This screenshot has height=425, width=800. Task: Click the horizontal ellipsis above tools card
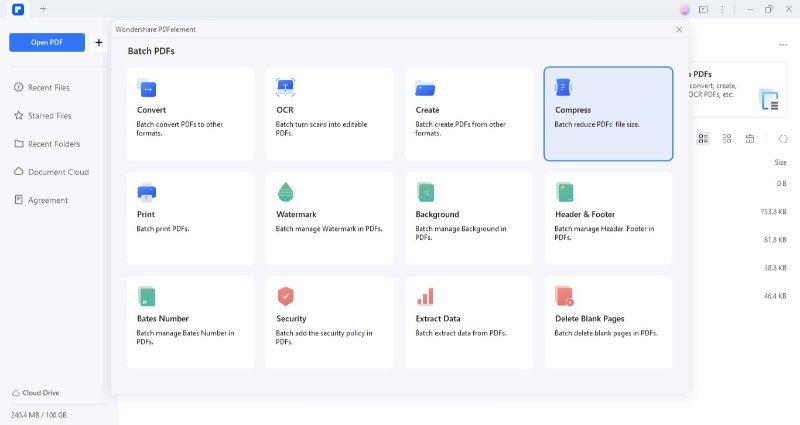(783, 45)
